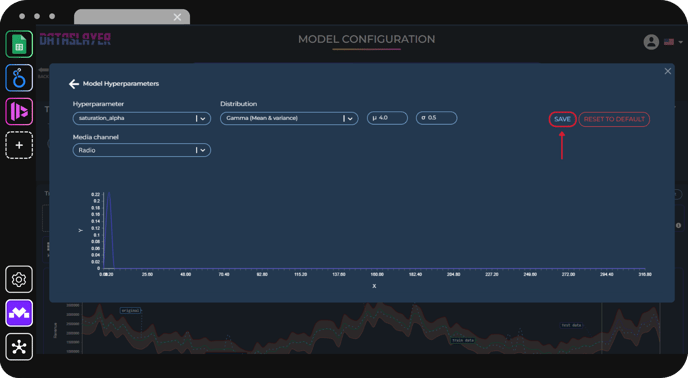Click the μ 4.0 input field

pos(387,118)
